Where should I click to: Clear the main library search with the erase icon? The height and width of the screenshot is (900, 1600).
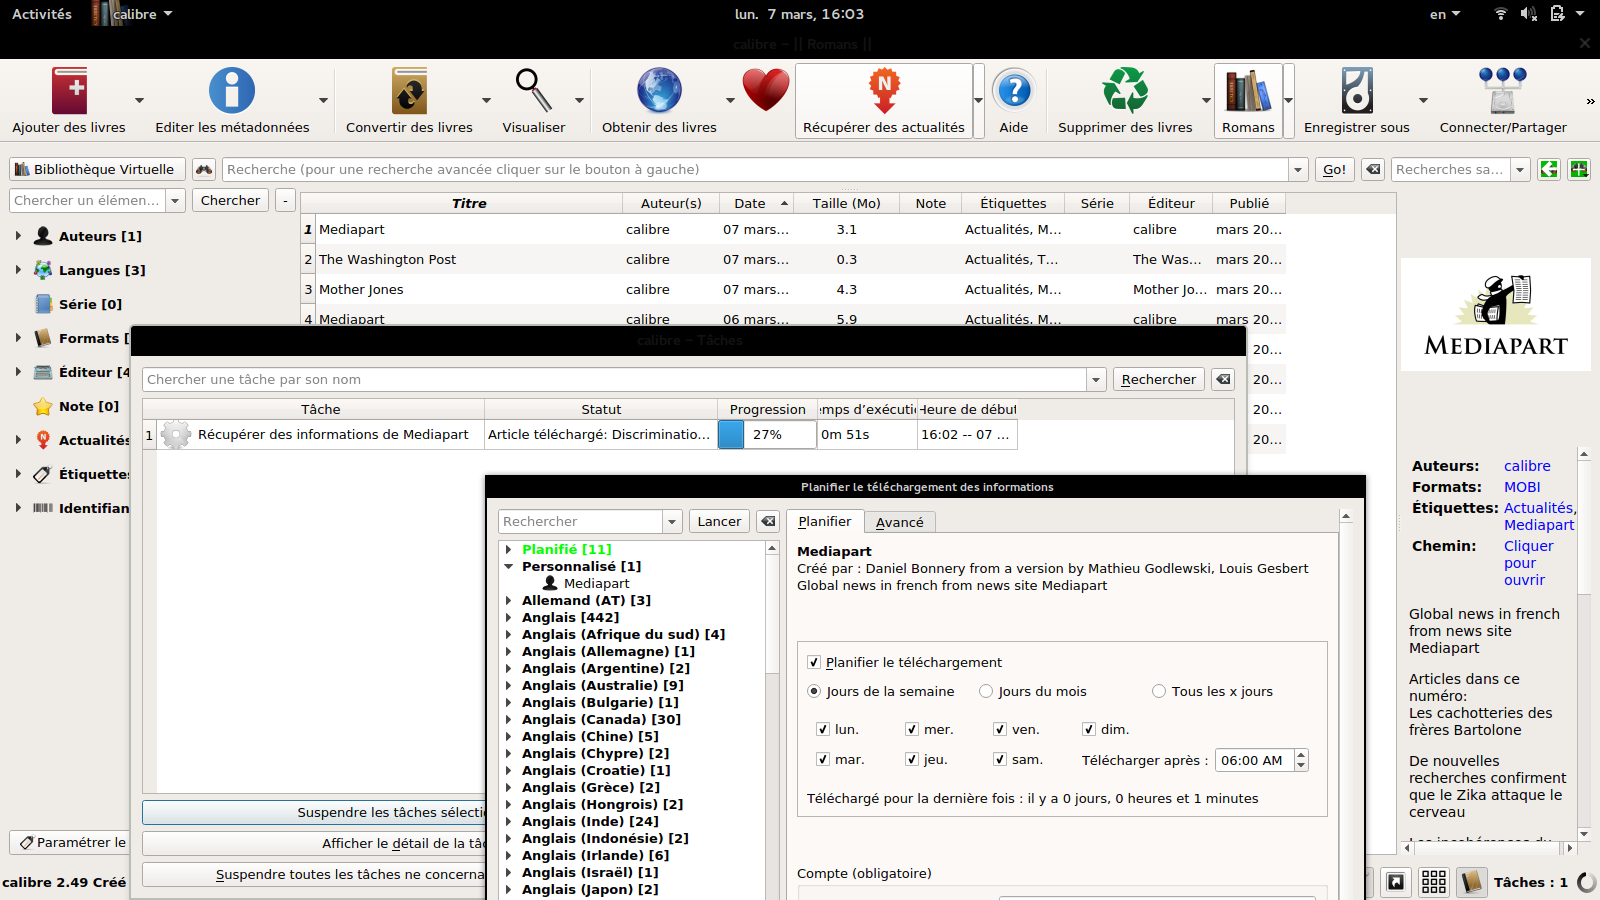[1374, 170]
